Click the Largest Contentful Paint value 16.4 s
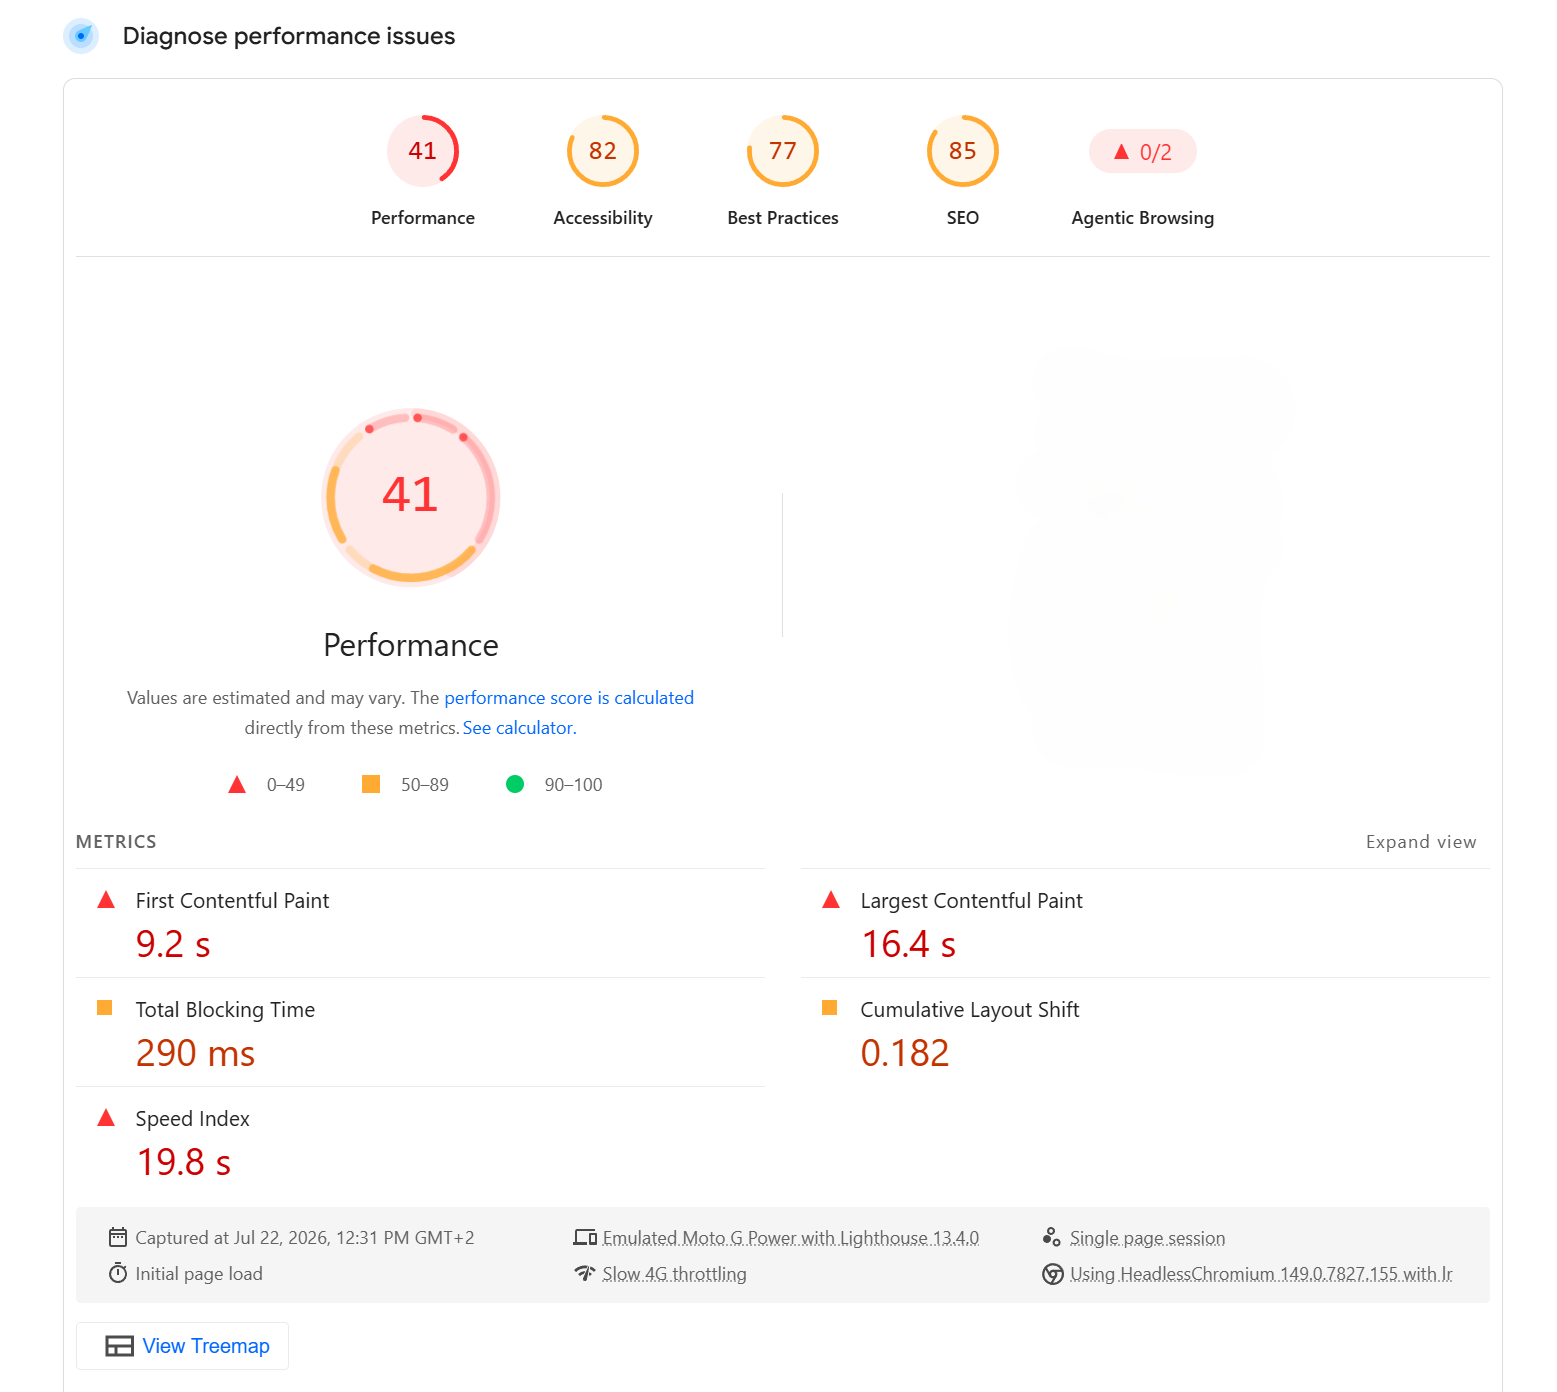 (x=909, y=944)
